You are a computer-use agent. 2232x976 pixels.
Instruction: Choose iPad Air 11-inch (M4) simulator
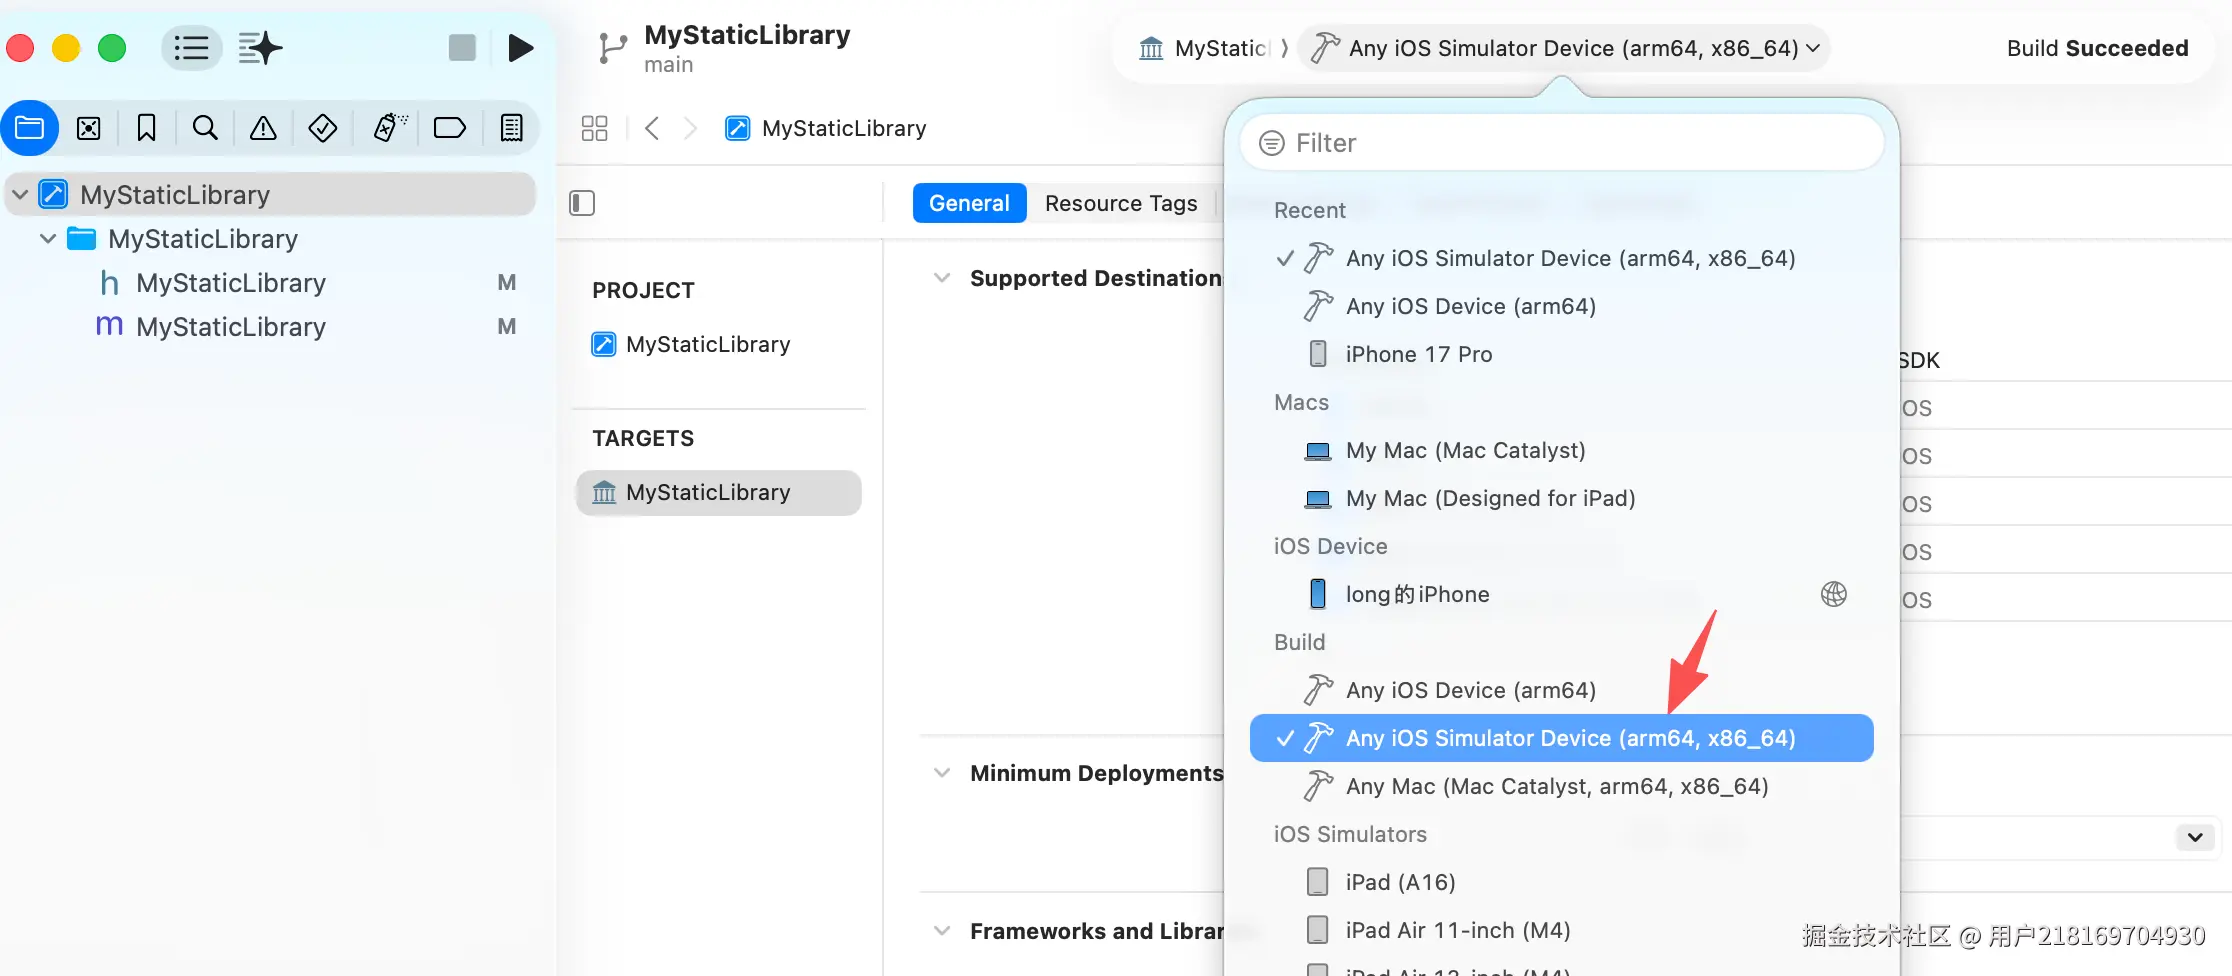point(1562,930)
